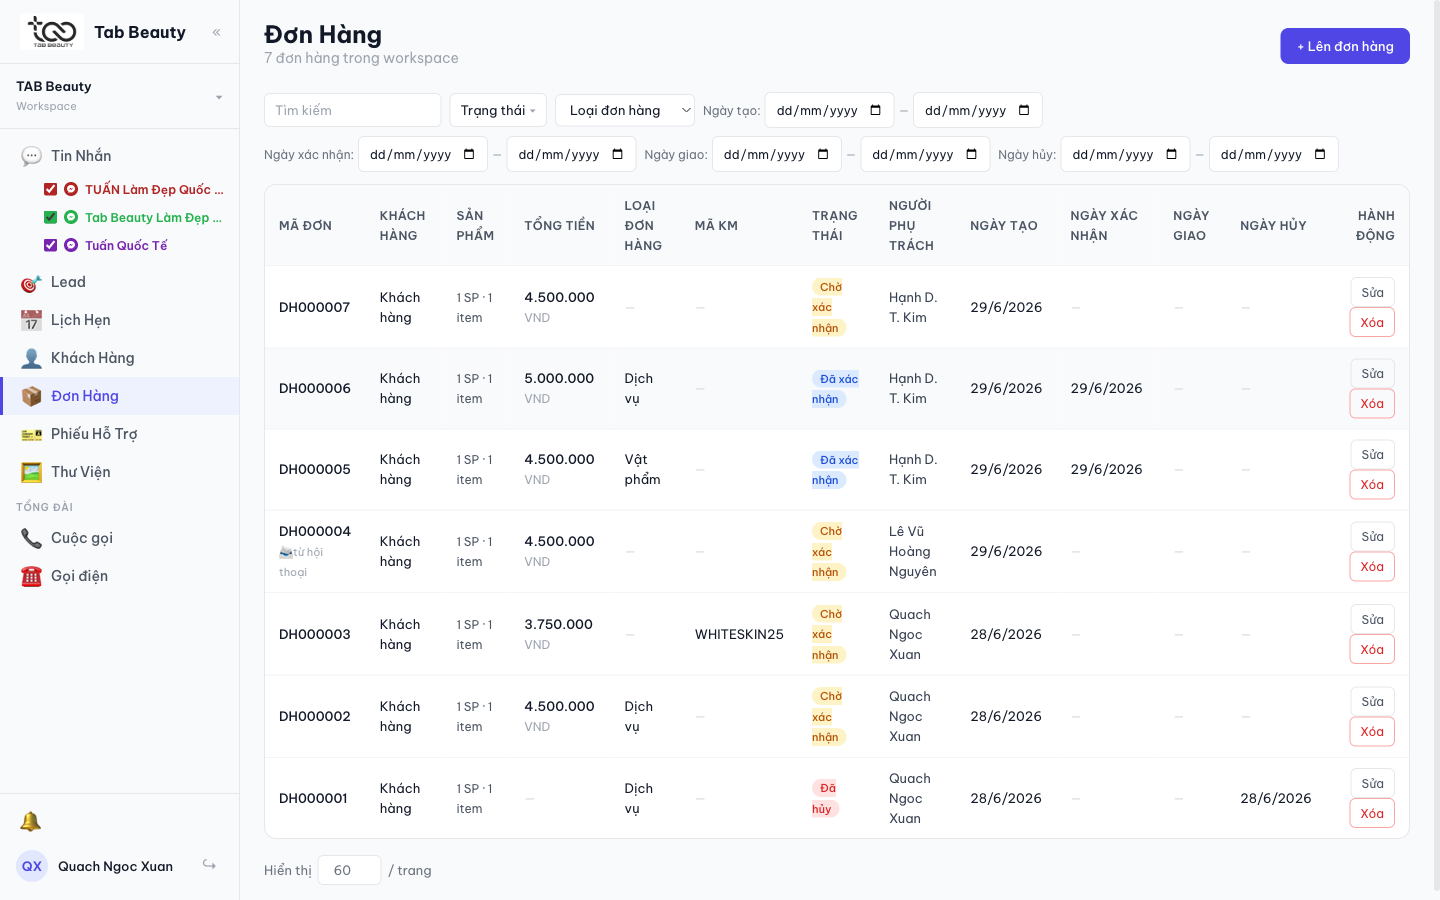Screen dimensions: 1440x900
Task: Open Cuộc gọi via the phone handset icon
Action: (31, 539)
